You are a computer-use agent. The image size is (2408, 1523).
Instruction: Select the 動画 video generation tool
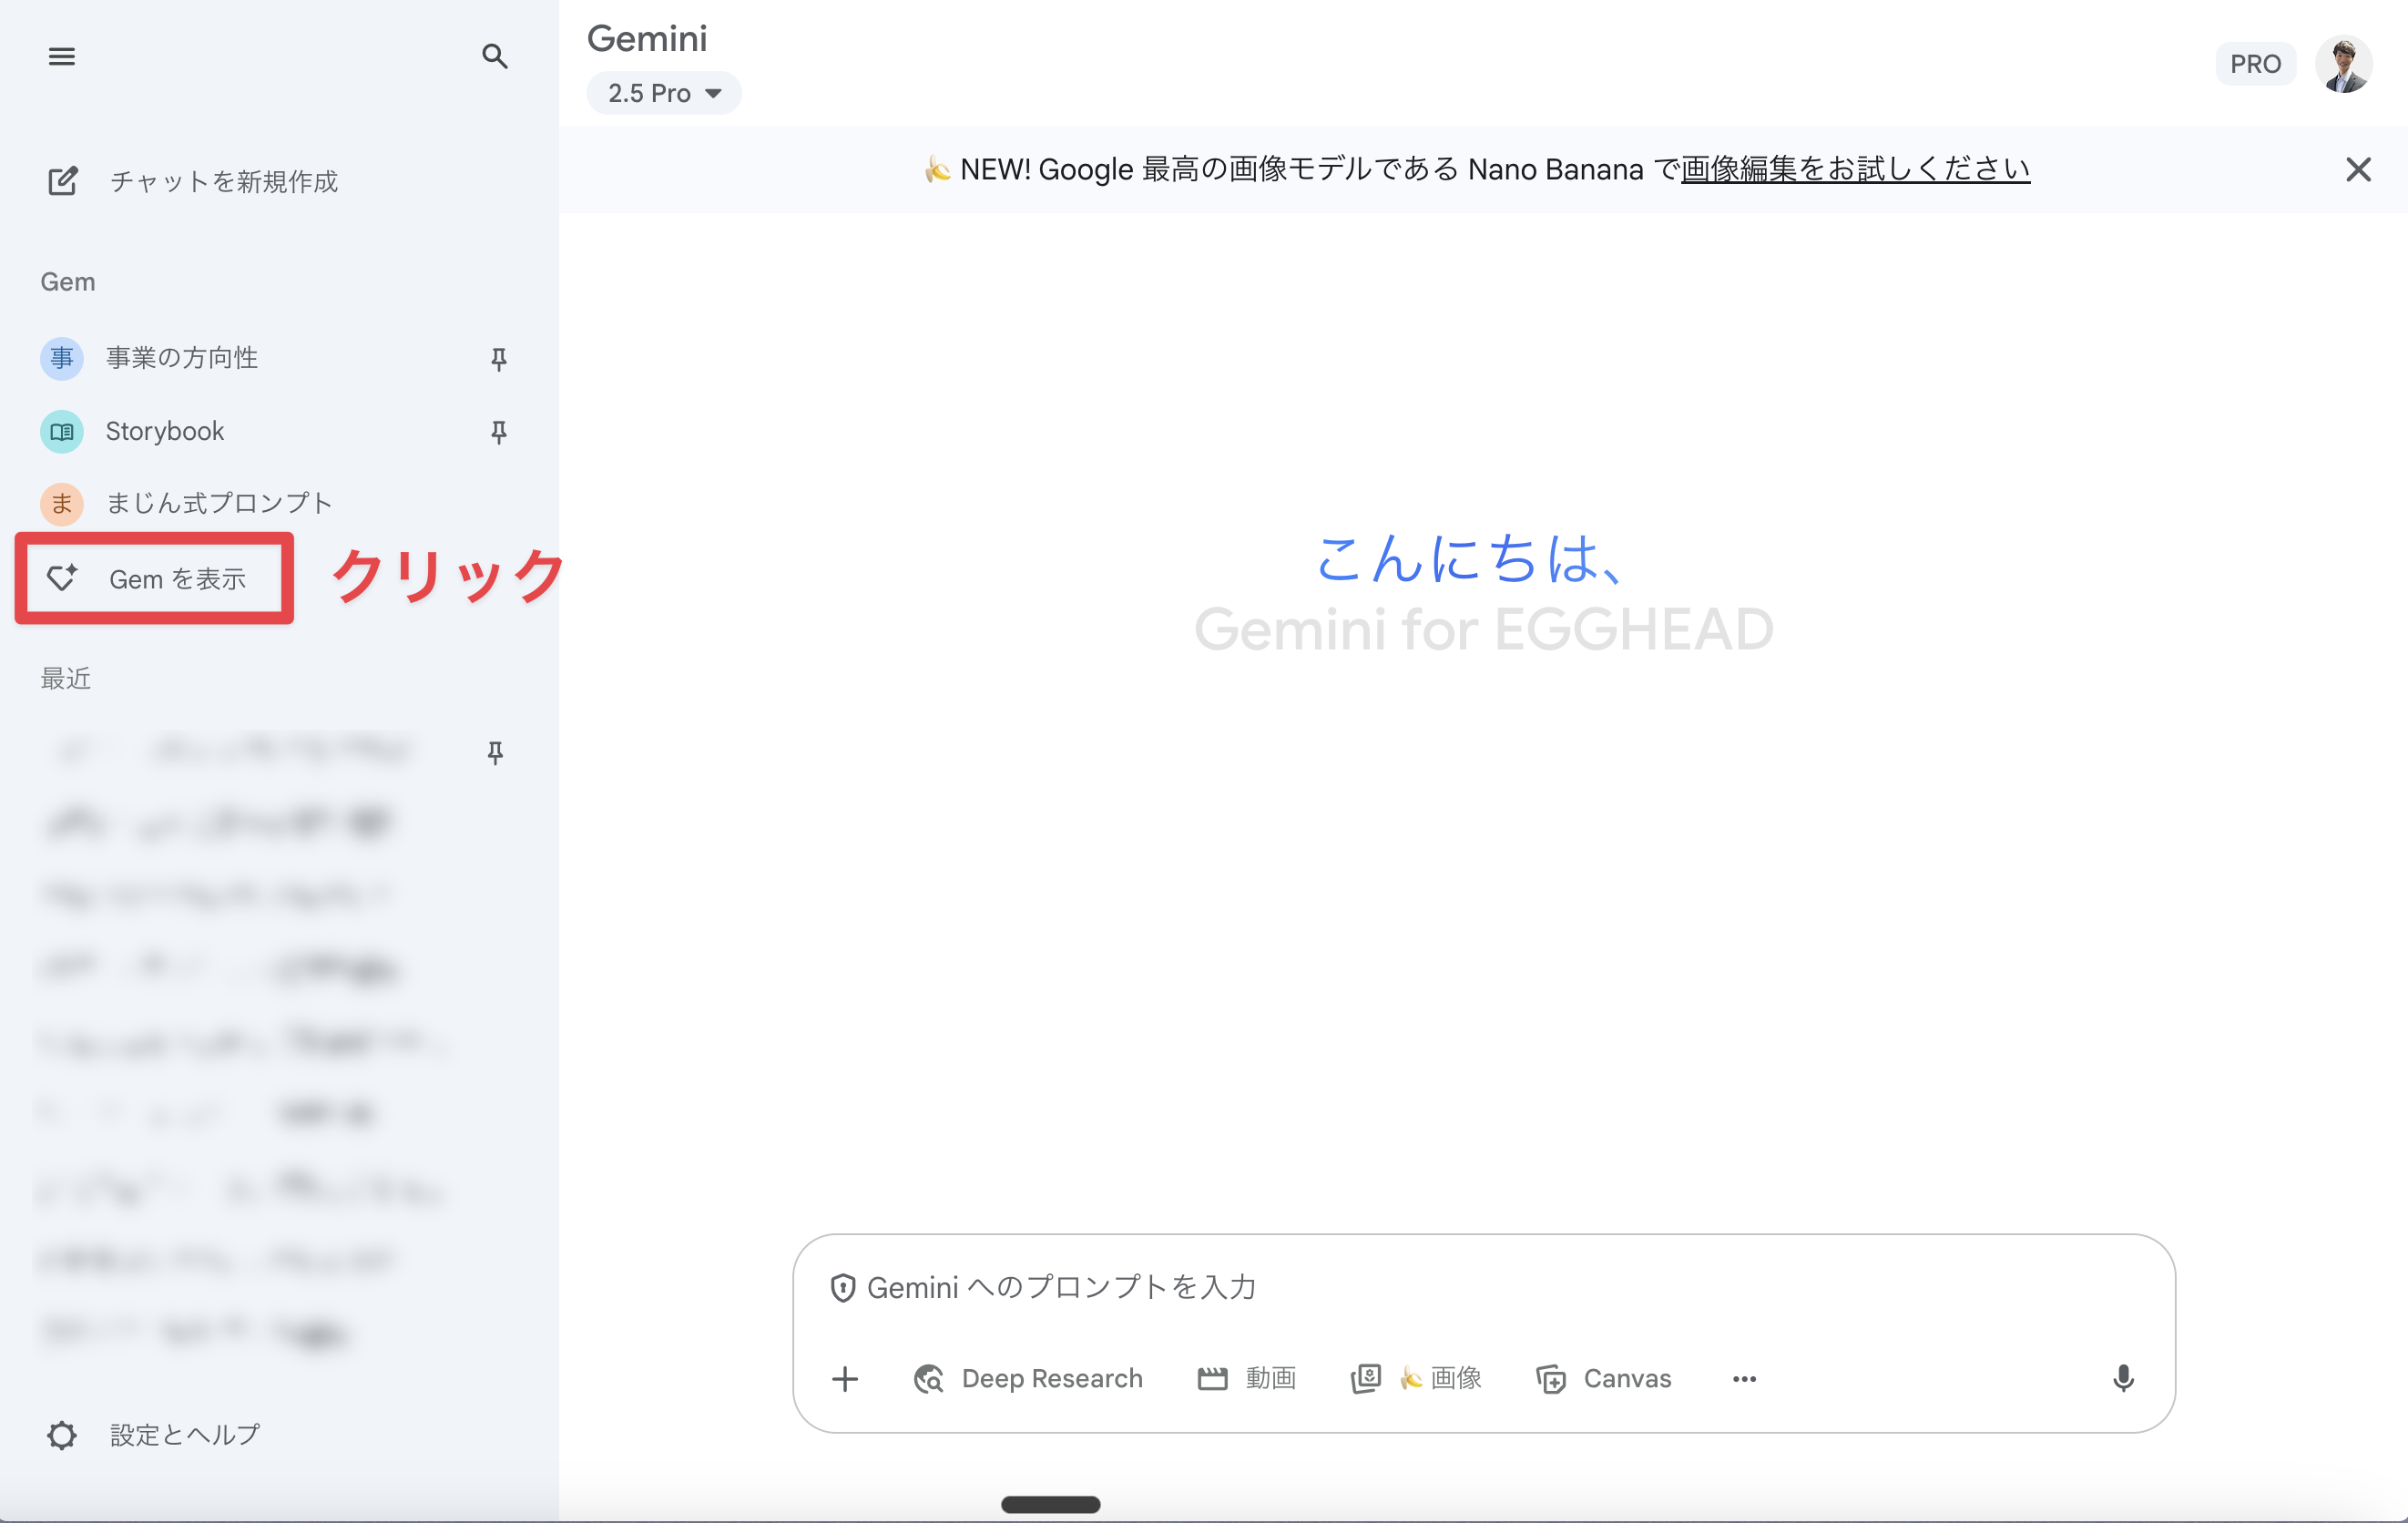click(1247, 1379)
